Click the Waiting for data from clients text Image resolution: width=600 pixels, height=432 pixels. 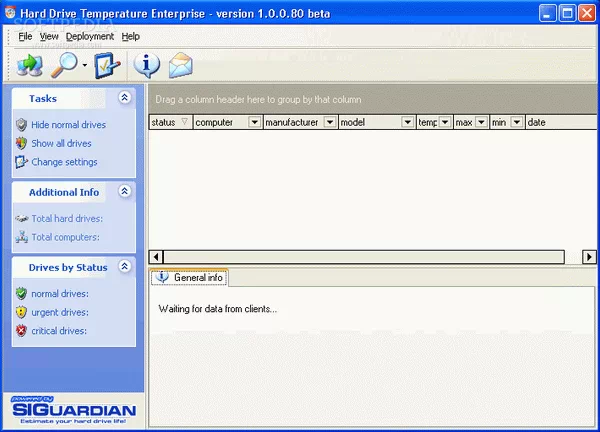(218, 309)
